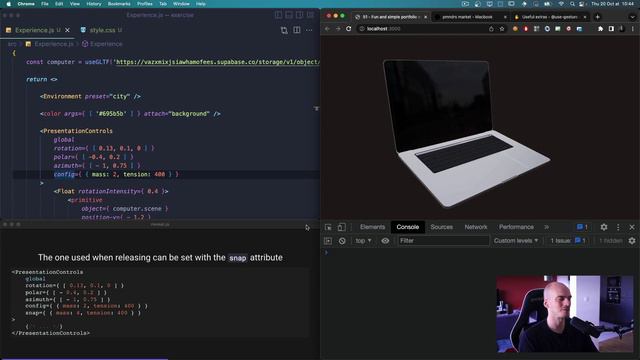This screenshot has height=360, width=640.
Task: Share this page from the address bar
Action: pyautogui.click(x=491, y=29)
